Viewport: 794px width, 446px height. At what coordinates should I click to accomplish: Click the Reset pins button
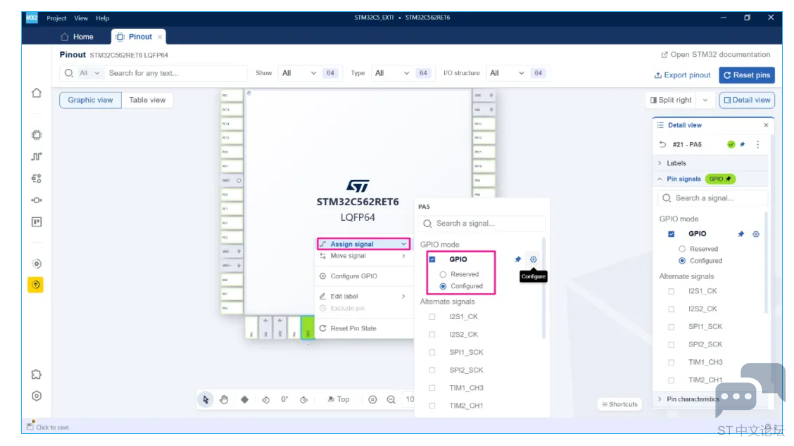click(746, 75)
